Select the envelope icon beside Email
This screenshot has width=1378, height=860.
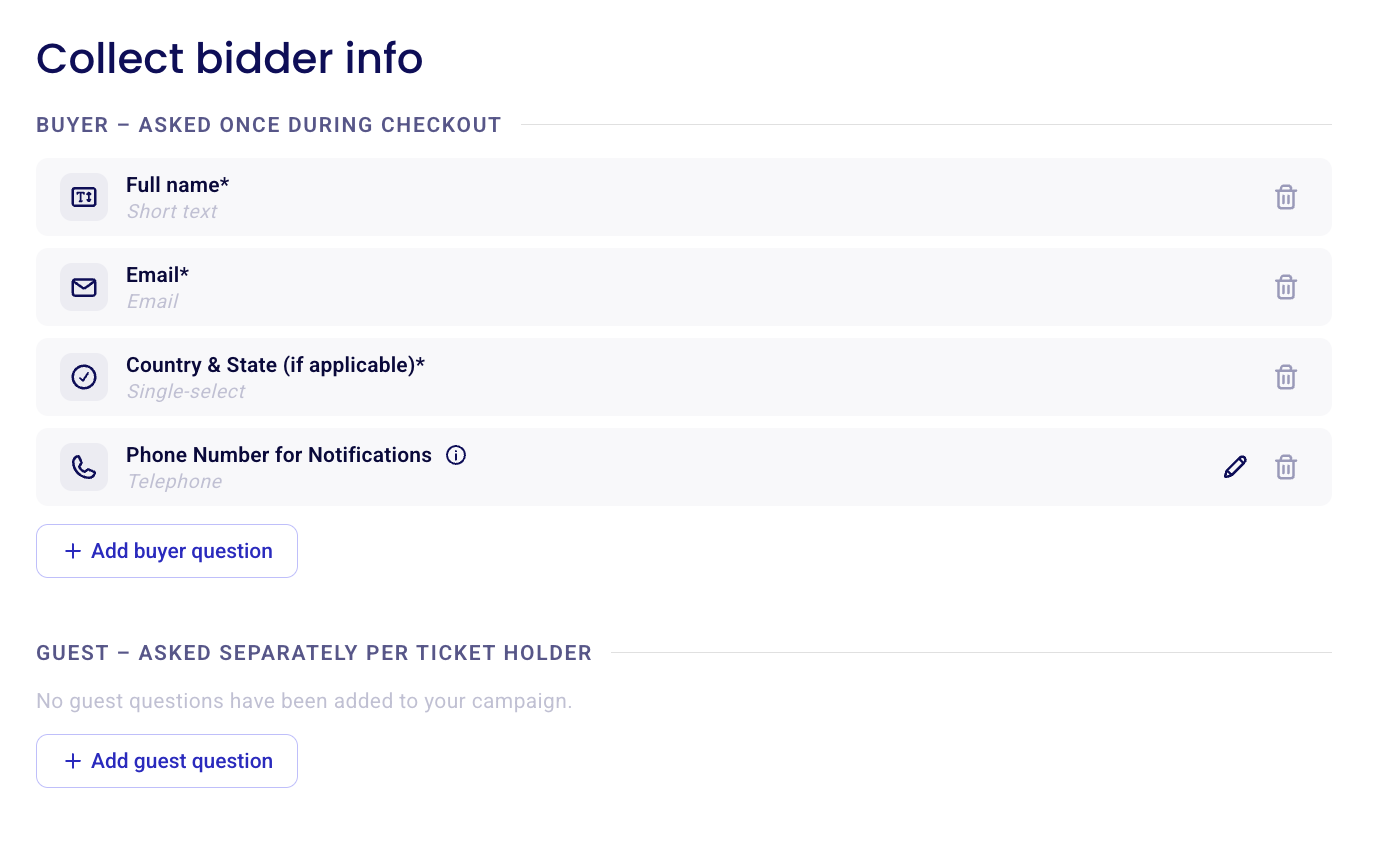[84, 287]
